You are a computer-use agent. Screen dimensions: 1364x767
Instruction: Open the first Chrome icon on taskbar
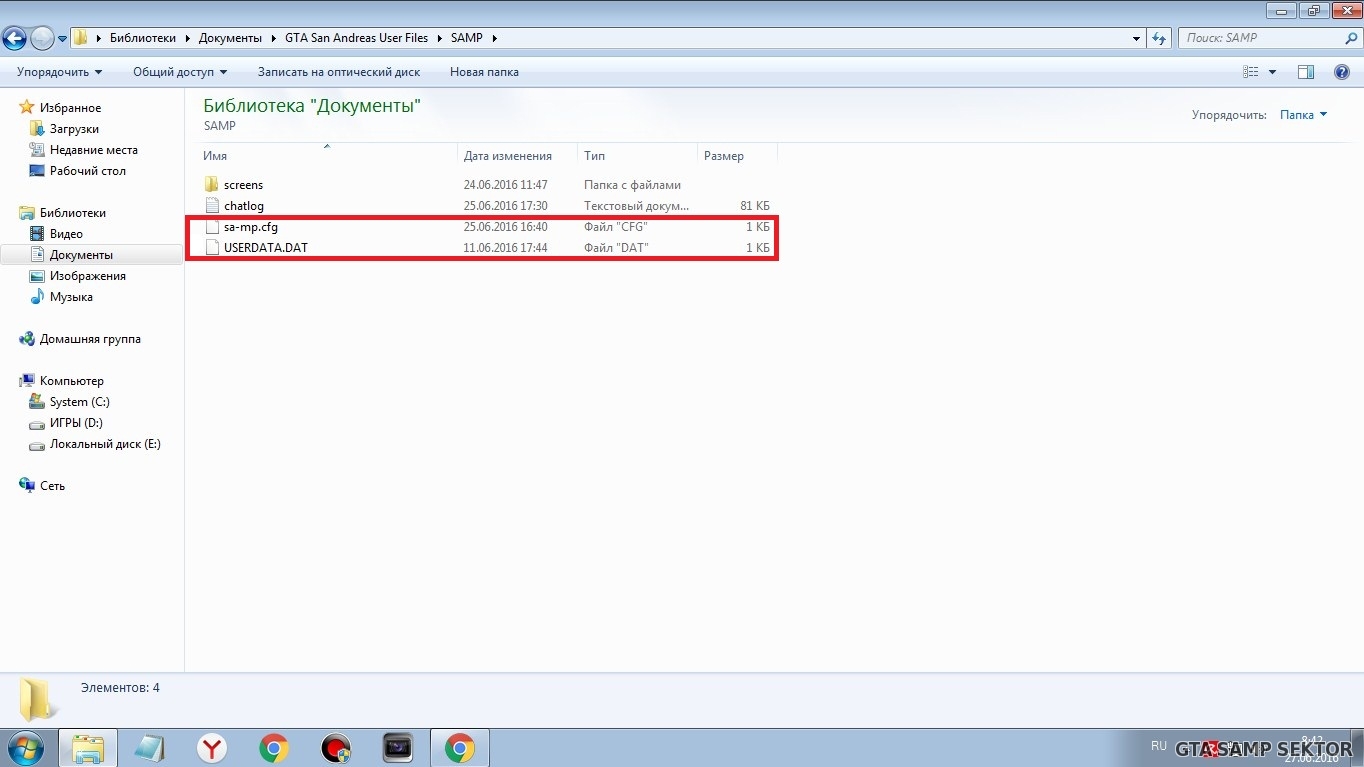(273, 748)
